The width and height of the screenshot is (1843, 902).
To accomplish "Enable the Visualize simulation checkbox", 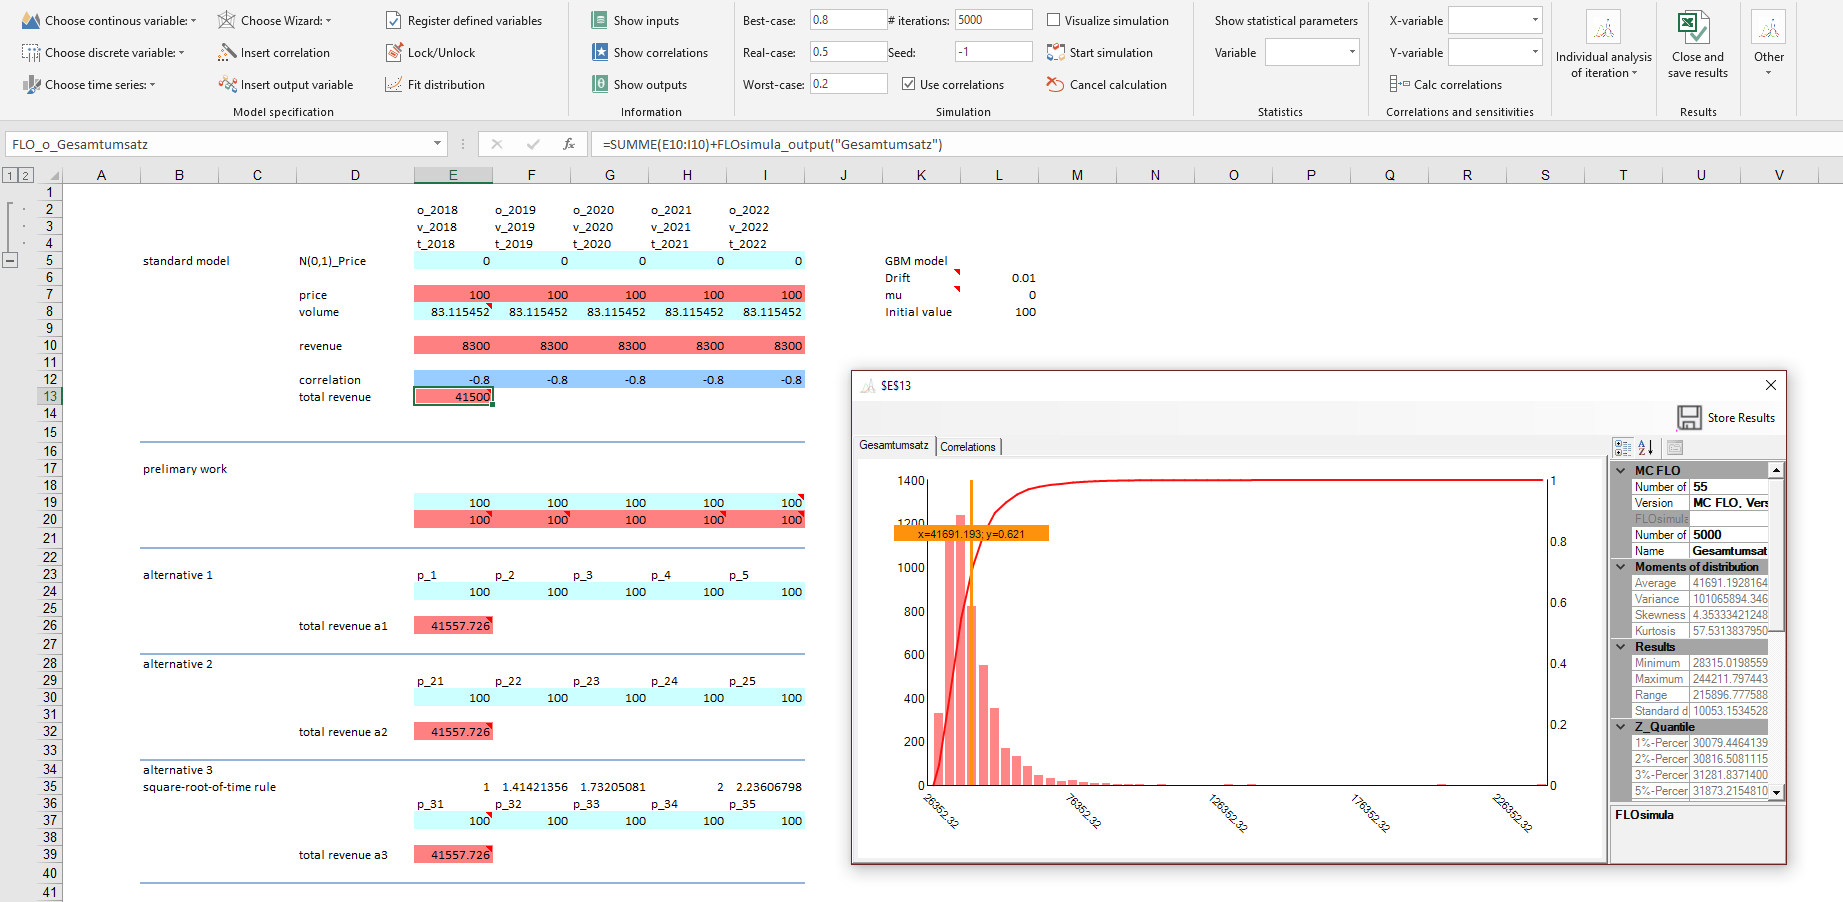I will point(1053,20).
